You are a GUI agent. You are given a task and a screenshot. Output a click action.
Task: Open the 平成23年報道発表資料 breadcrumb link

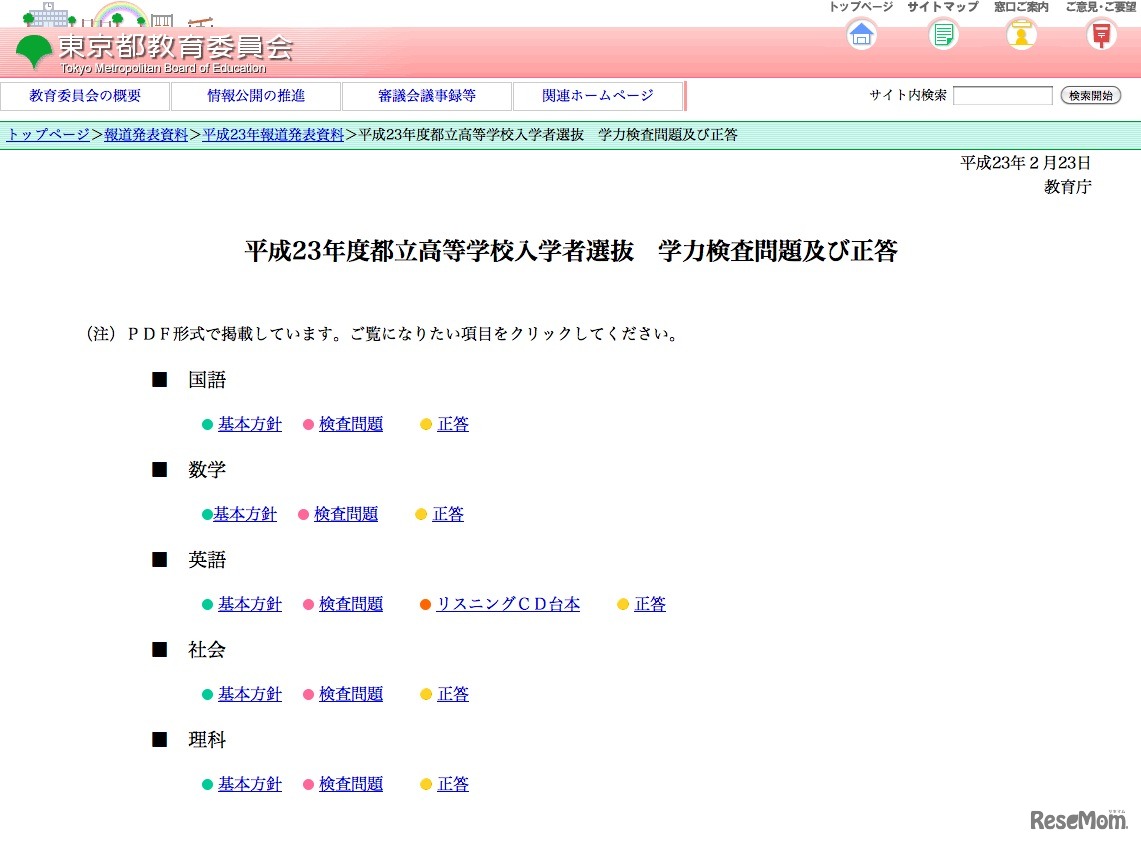(x=273, y=133)
